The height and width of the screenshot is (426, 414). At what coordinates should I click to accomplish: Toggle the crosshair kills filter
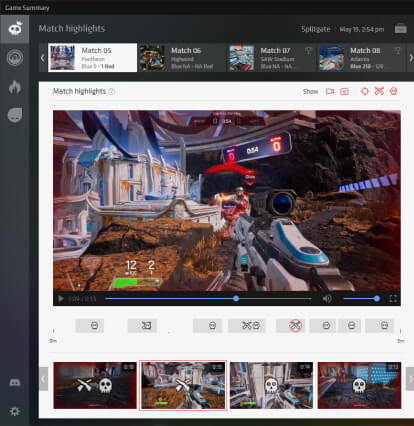(x=365, y=91)
